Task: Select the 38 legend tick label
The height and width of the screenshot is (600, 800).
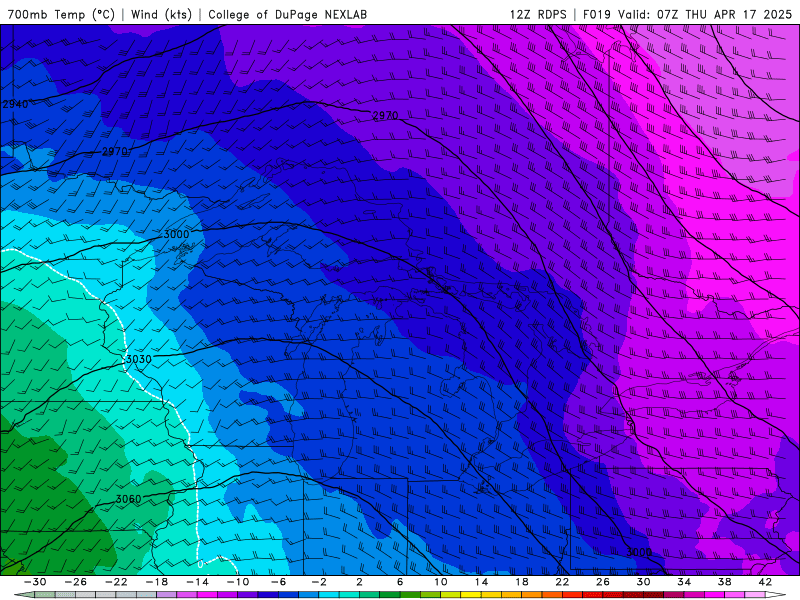Action: (724, 582)
